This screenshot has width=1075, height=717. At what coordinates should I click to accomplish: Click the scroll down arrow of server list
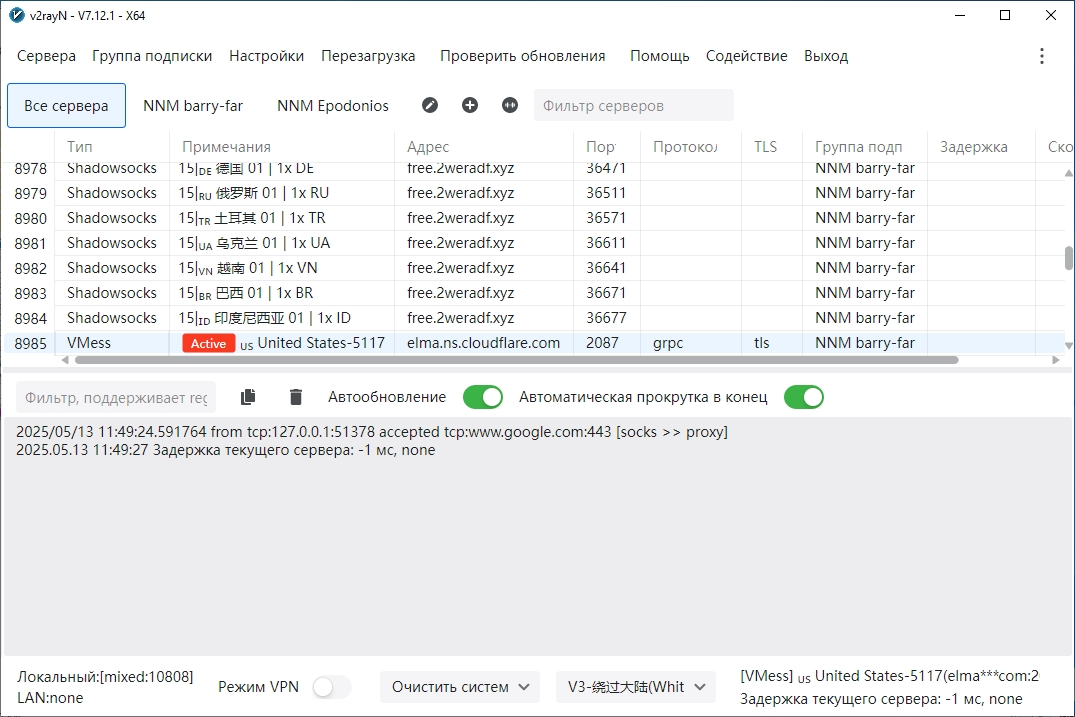pyautogui.click(x=1068, y=345)
